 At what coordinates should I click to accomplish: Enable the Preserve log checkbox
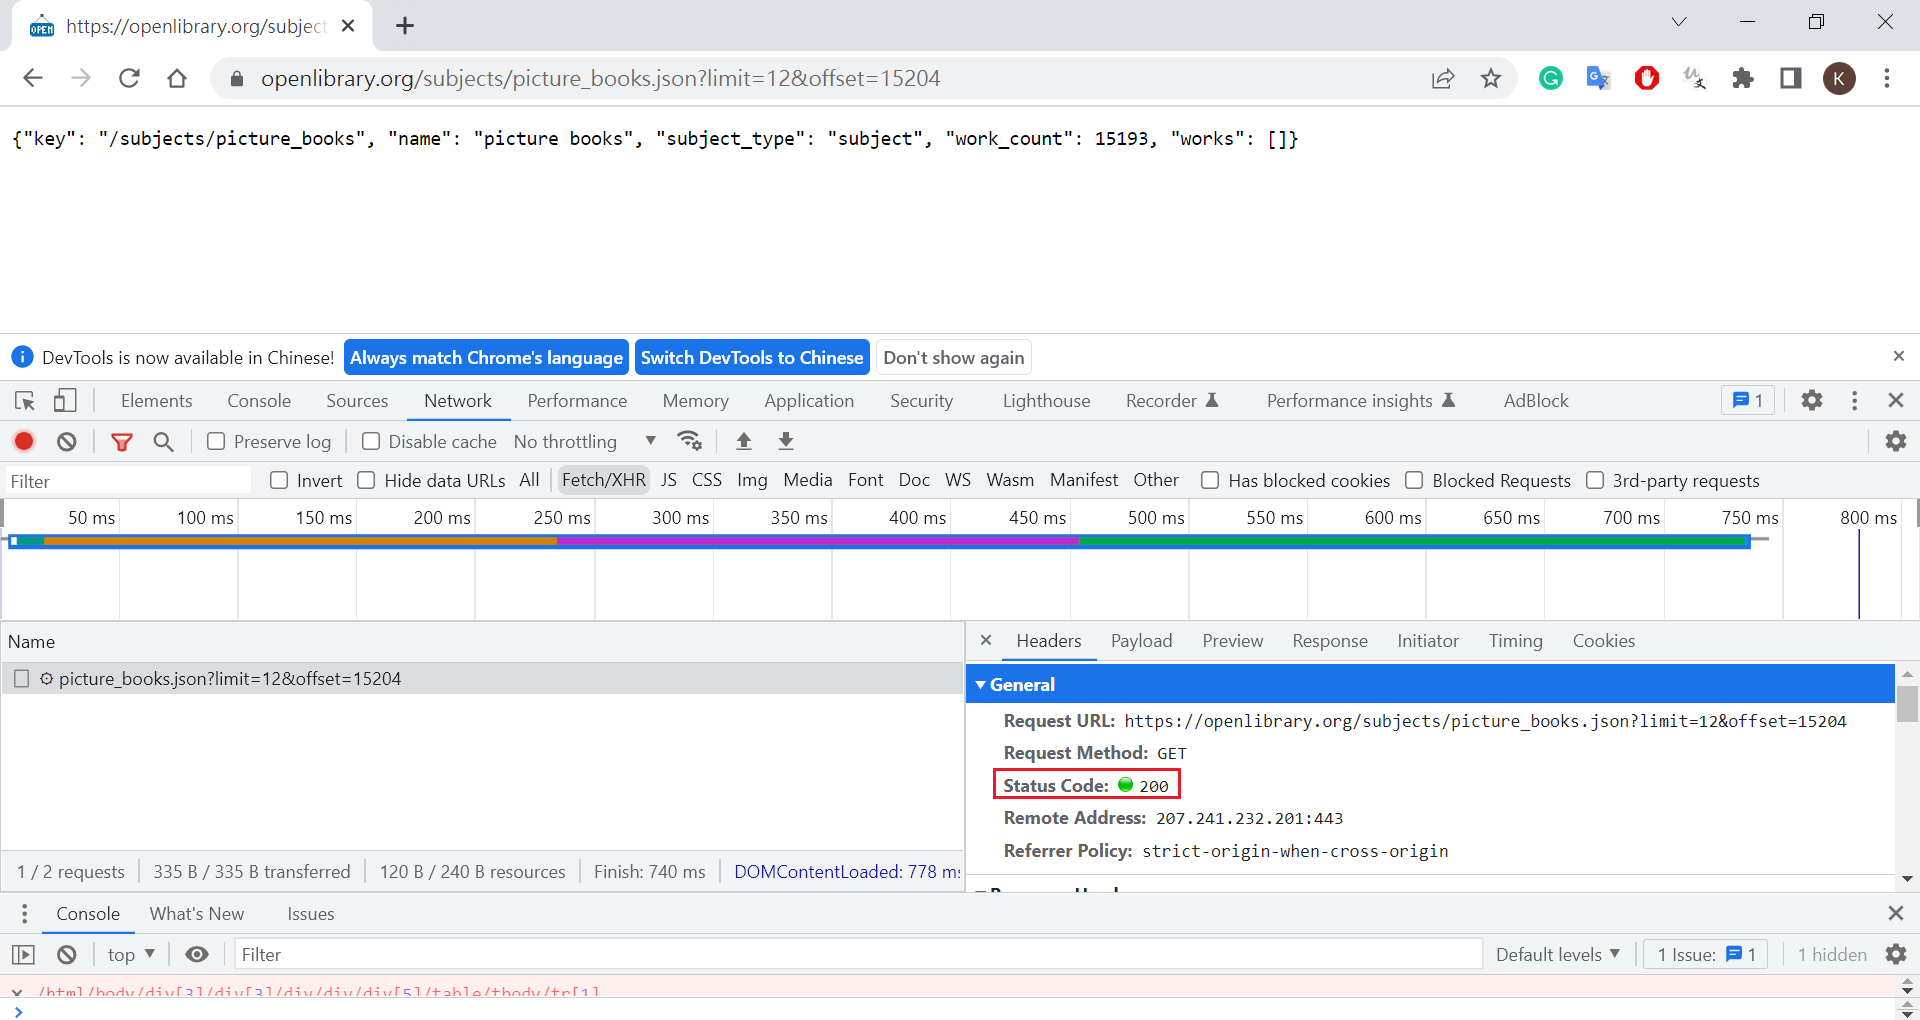point(216,441)
